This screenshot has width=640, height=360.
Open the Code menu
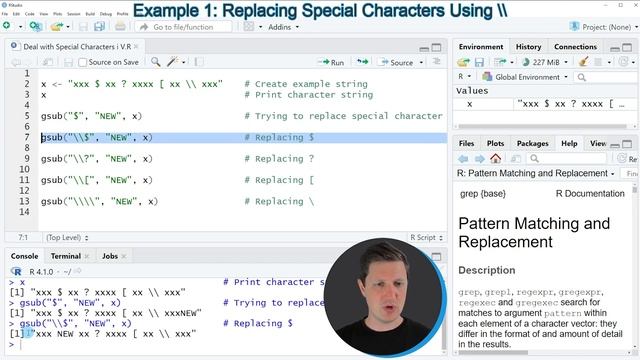(x=30, y=14)
